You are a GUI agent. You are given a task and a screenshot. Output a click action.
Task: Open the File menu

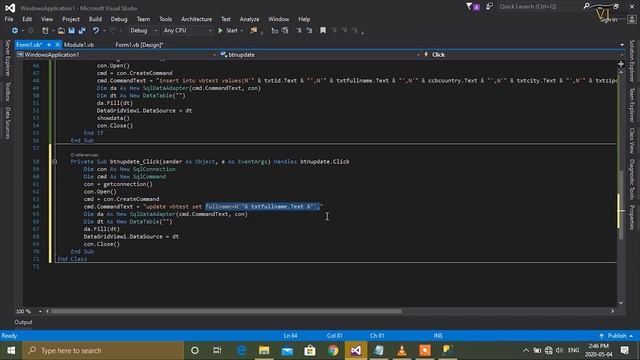click(9, 19)
